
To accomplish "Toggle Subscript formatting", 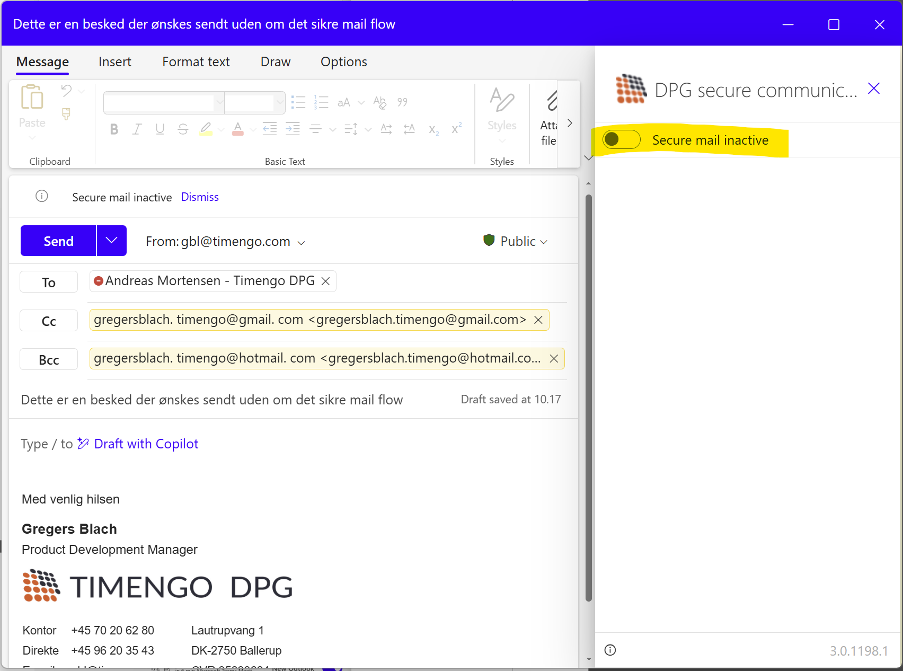I will [434, 130].
